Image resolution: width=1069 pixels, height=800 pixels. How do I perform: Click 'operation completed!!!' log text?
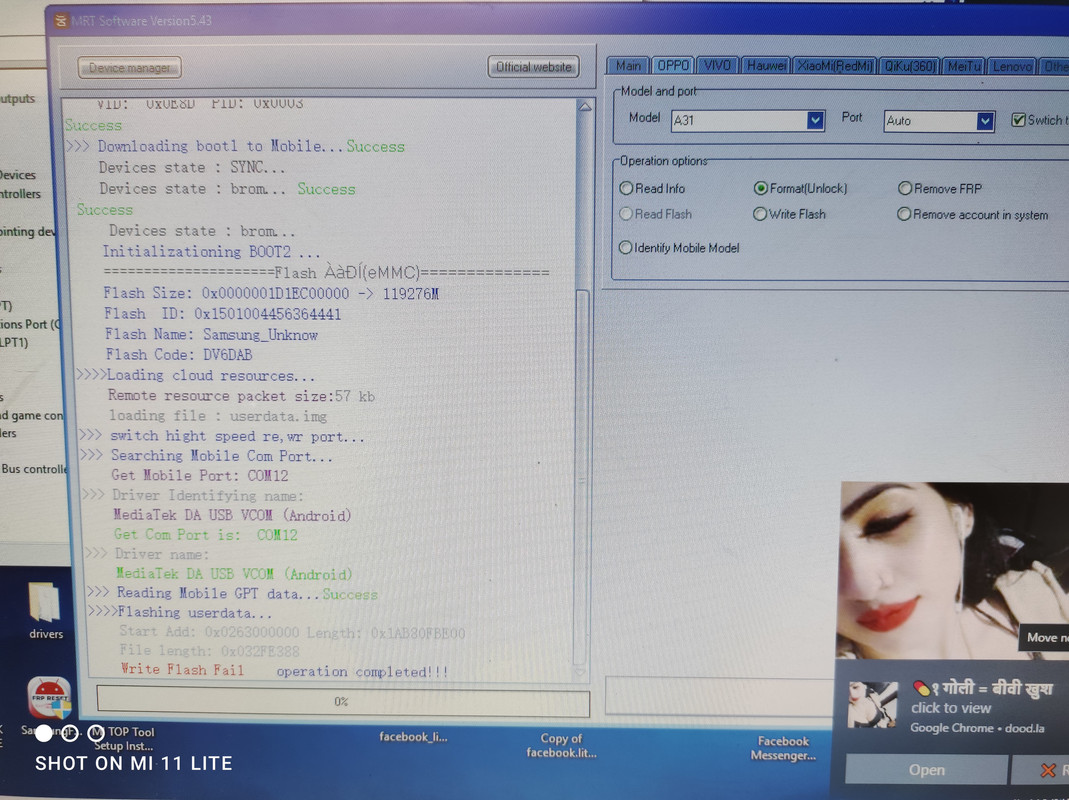click(x=362, y=672)
